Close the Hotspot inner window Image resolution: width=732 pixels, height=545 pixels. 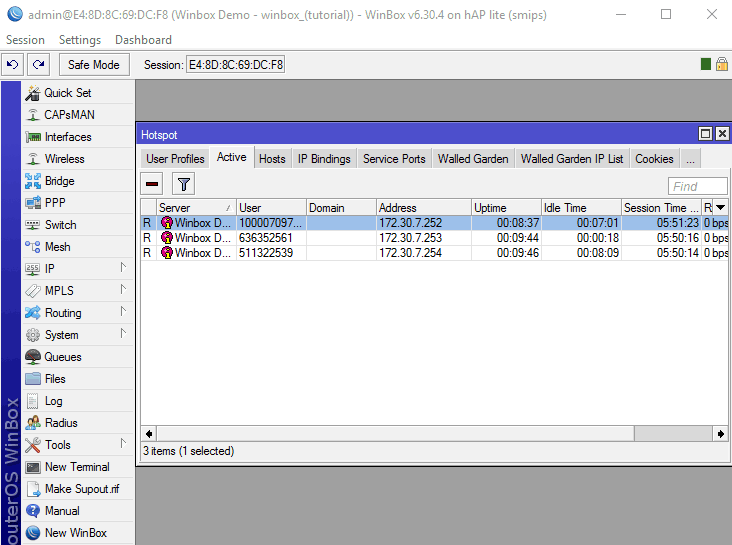(722, 134)
